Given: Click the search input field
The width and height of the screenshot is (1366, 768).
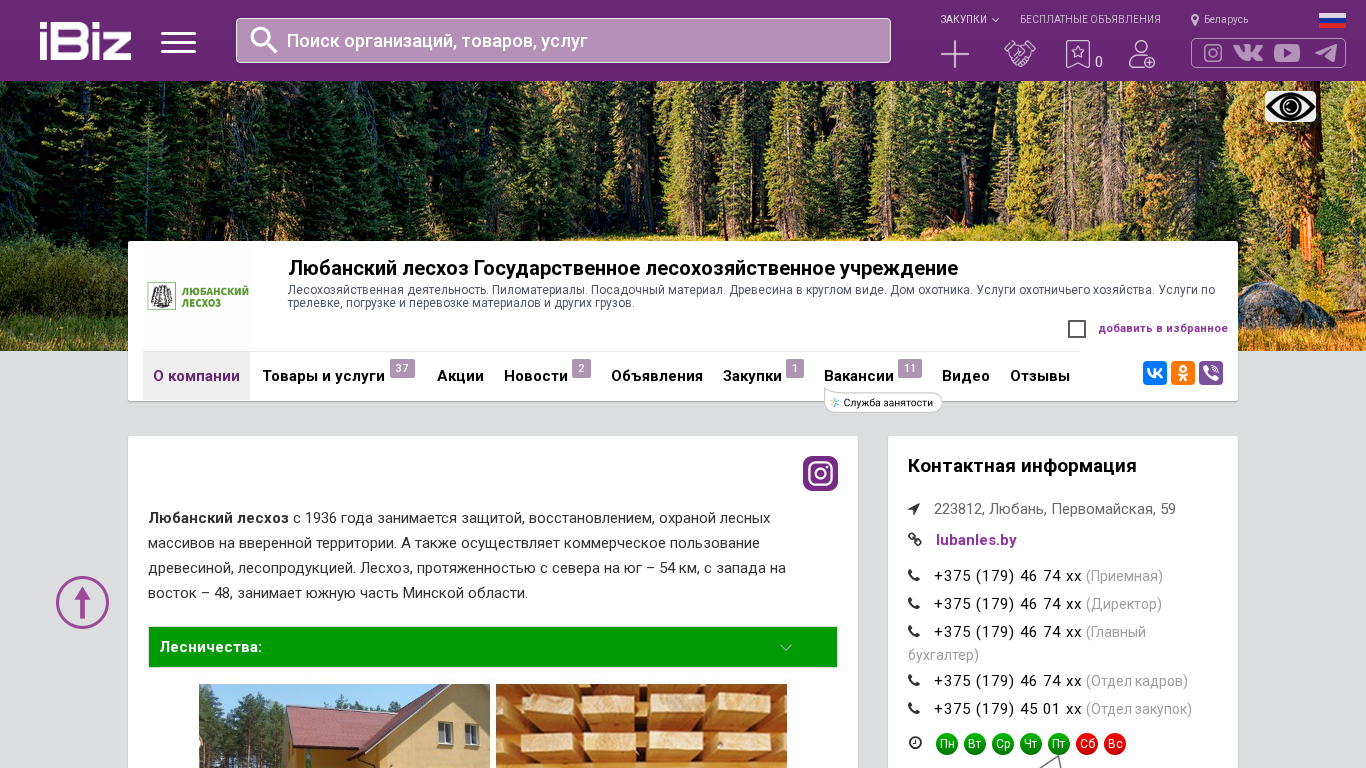Looking at the screenshot, I should pos(563,40).
